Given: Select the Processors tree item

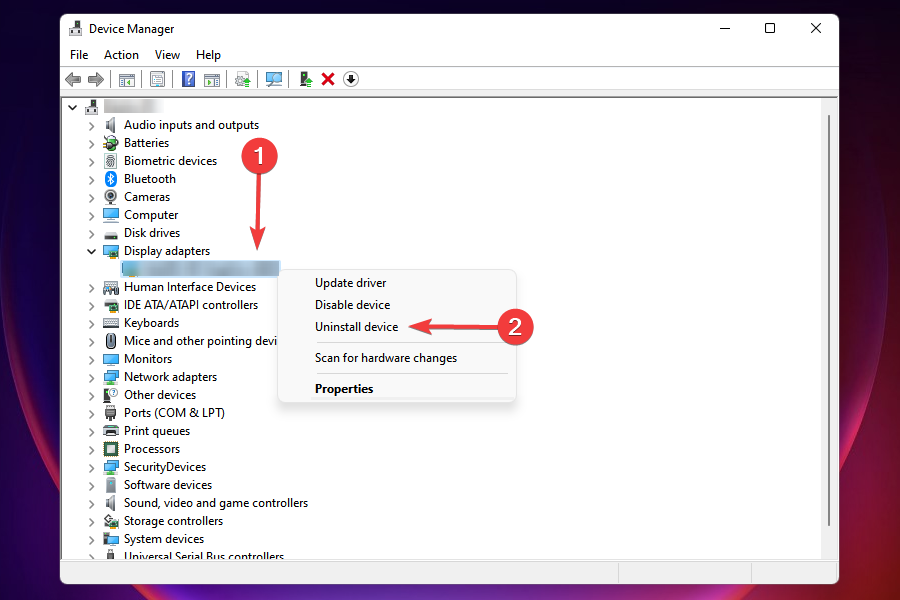Looking at the screenshot, I should pyautogui.click(x=152, y=449).
